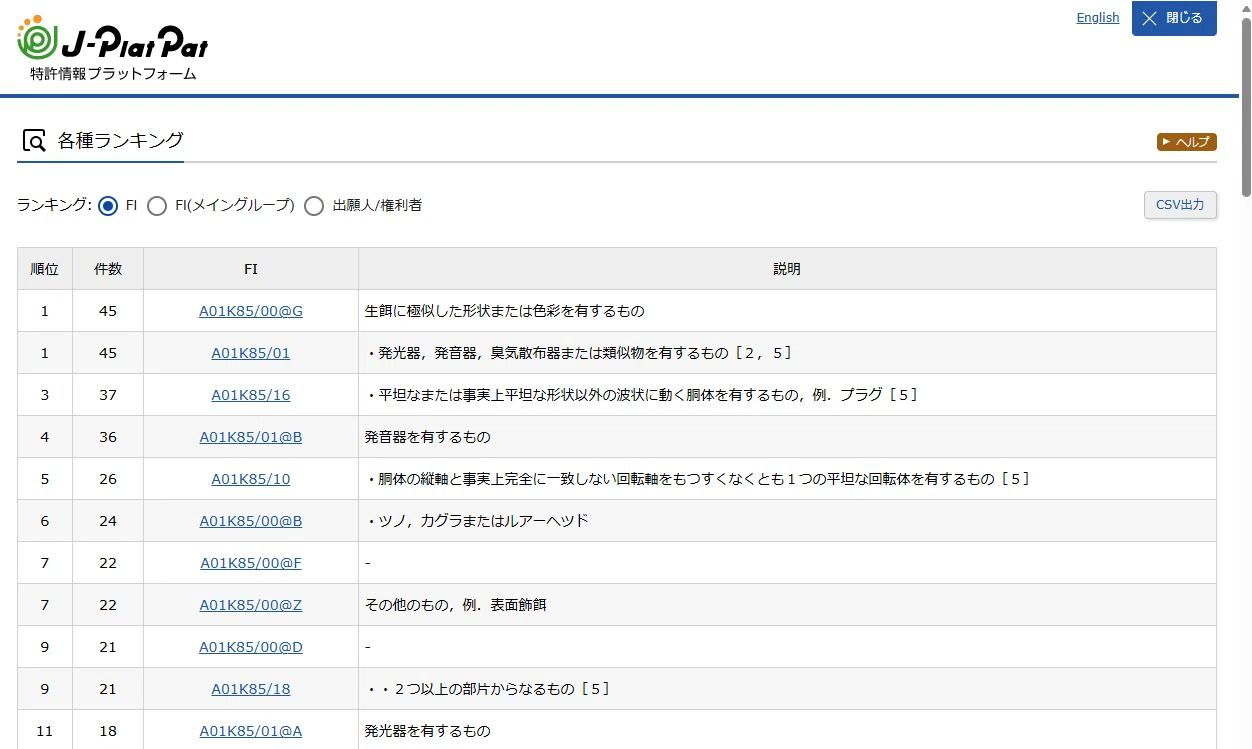Click the 件数 column header

pos(108,269)
